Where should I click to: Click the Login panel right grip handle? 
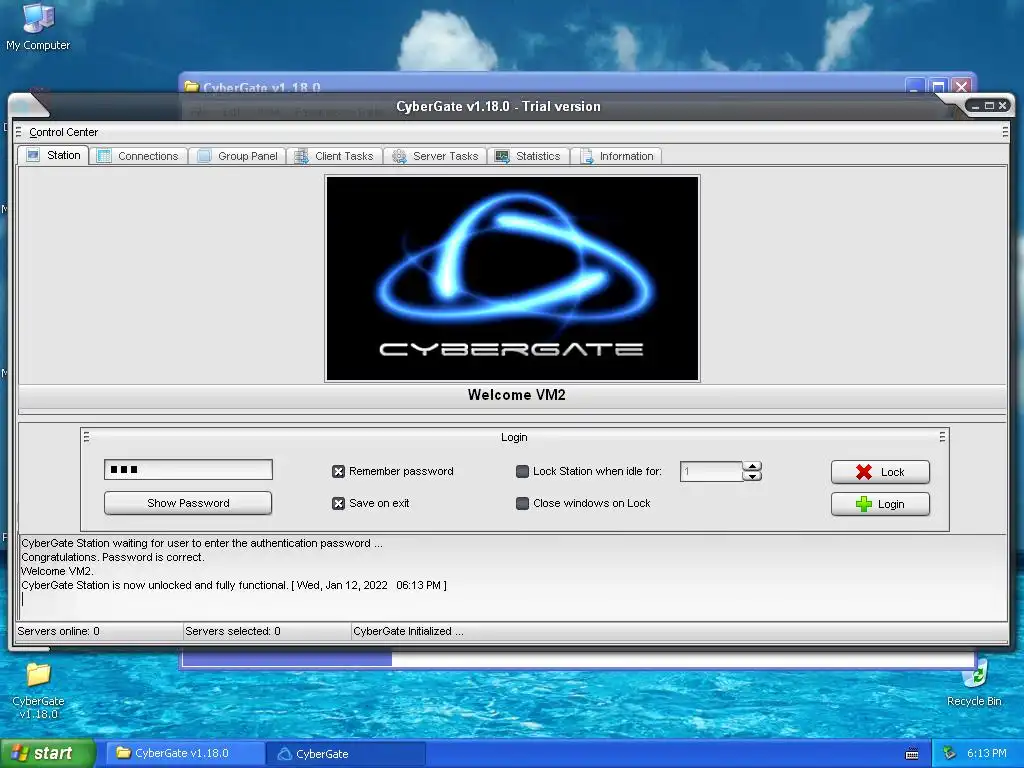[942, 437]
